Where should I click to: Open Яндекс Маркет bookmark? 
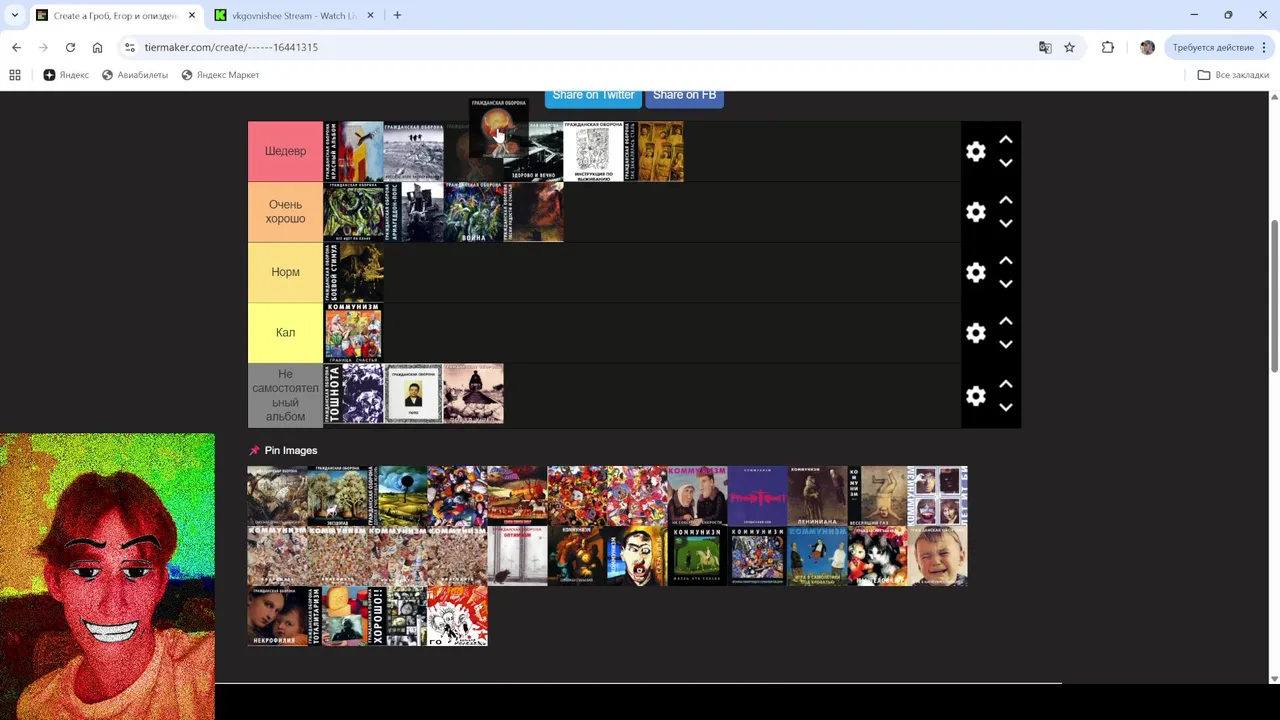pos(220,75)
